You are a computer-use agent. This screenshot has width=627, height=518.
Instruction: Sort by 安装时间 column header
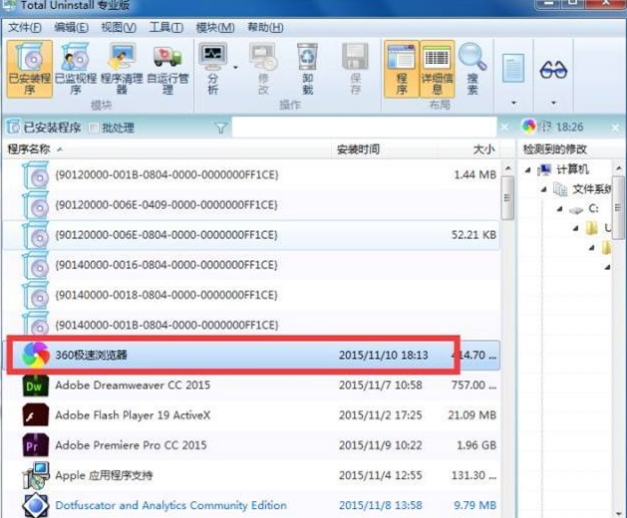358,149
